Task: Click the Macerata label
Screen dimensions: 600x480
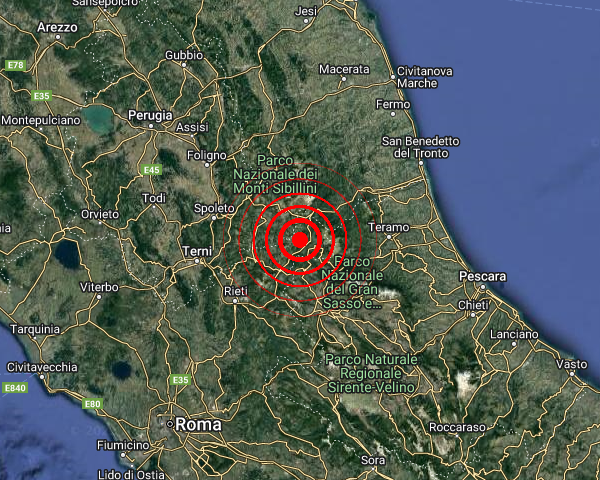Action: click(344, 69)
